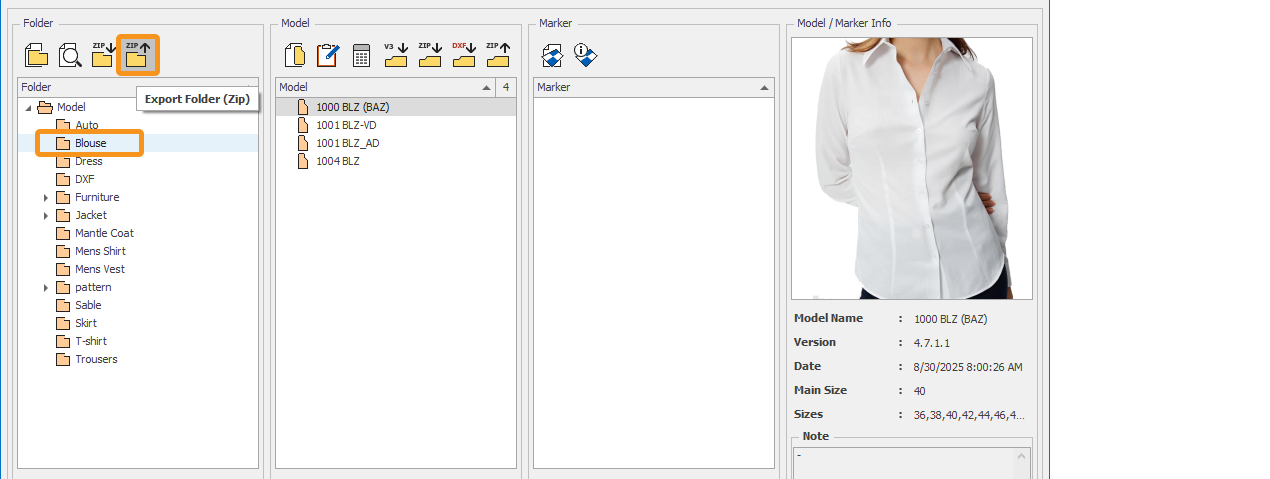Expand the pattern folder arrow
This screenshot has width=1270, height=479.
pos(46,288)
